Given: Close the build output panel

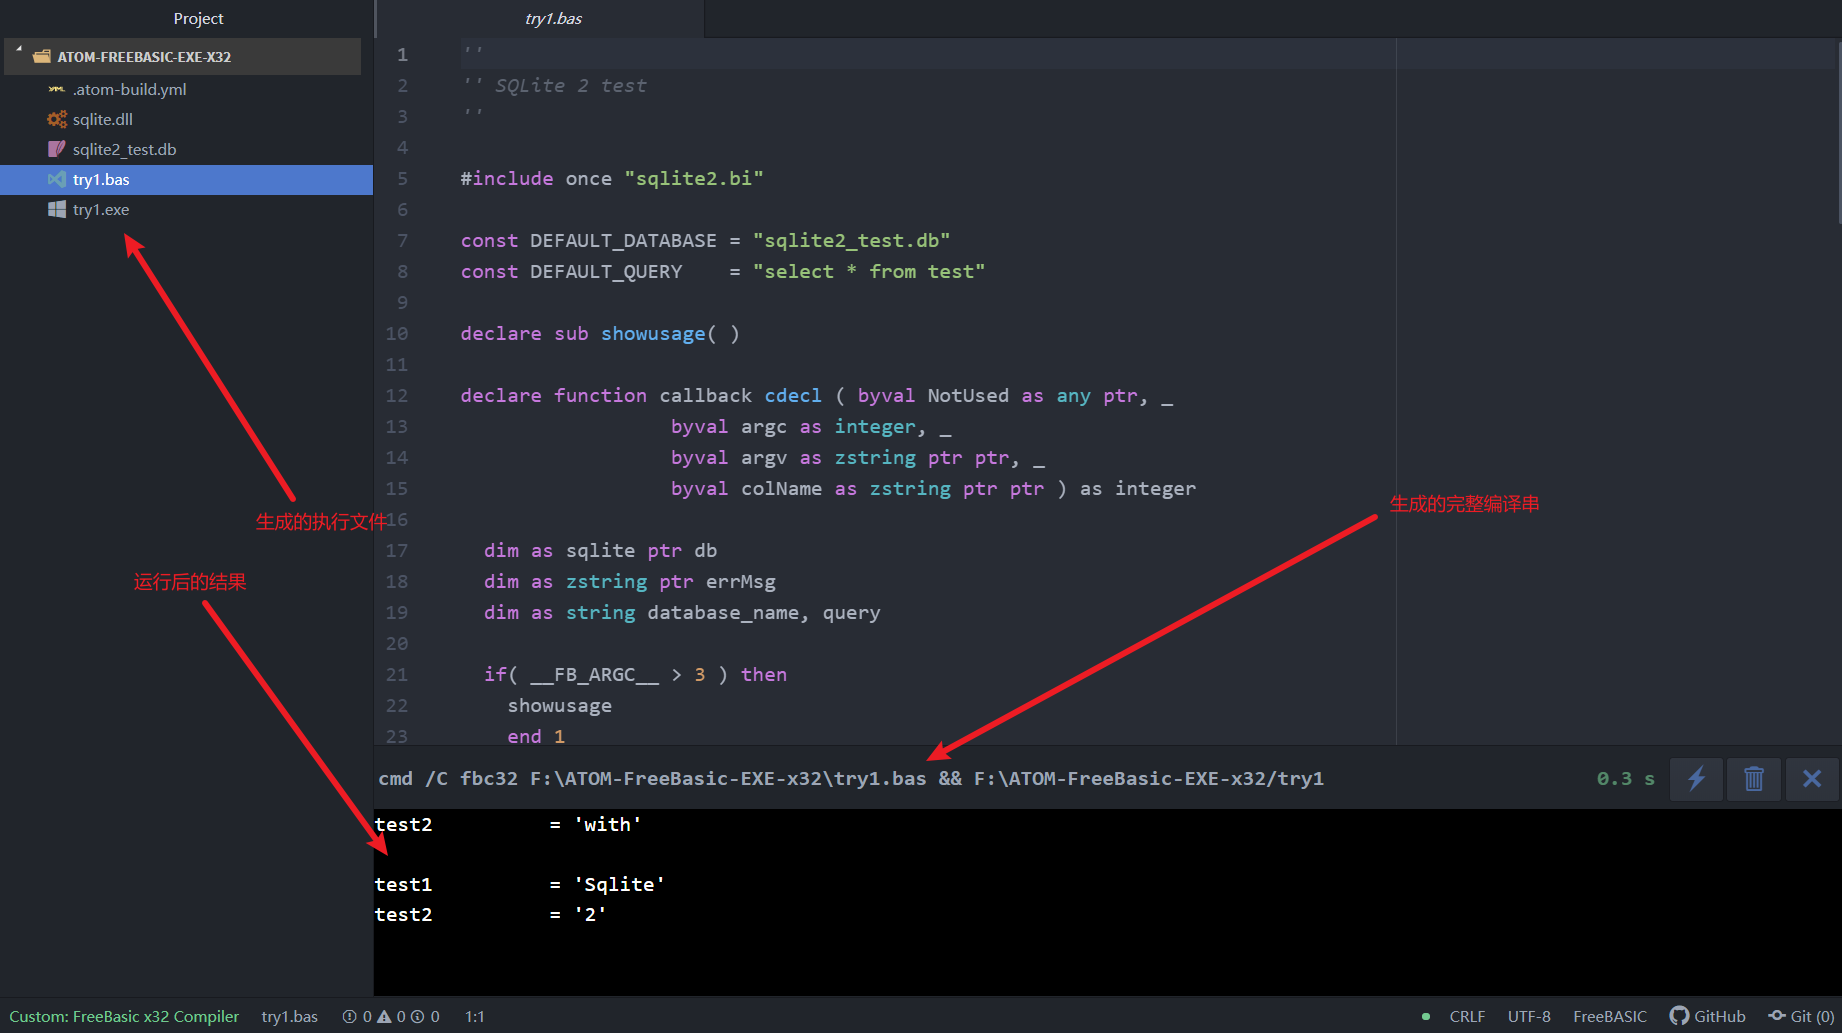Looking at the screenshot, I should (1812, 779).
